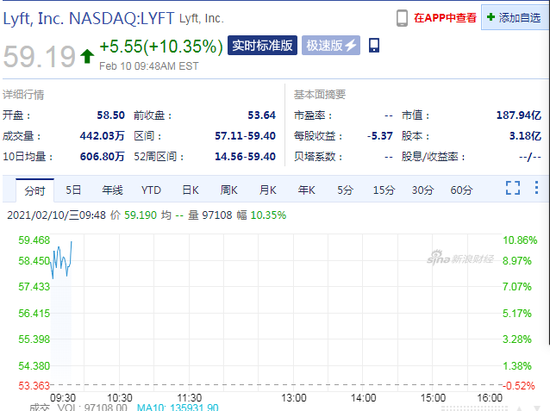Select the YTD tab

click(151, 190)
